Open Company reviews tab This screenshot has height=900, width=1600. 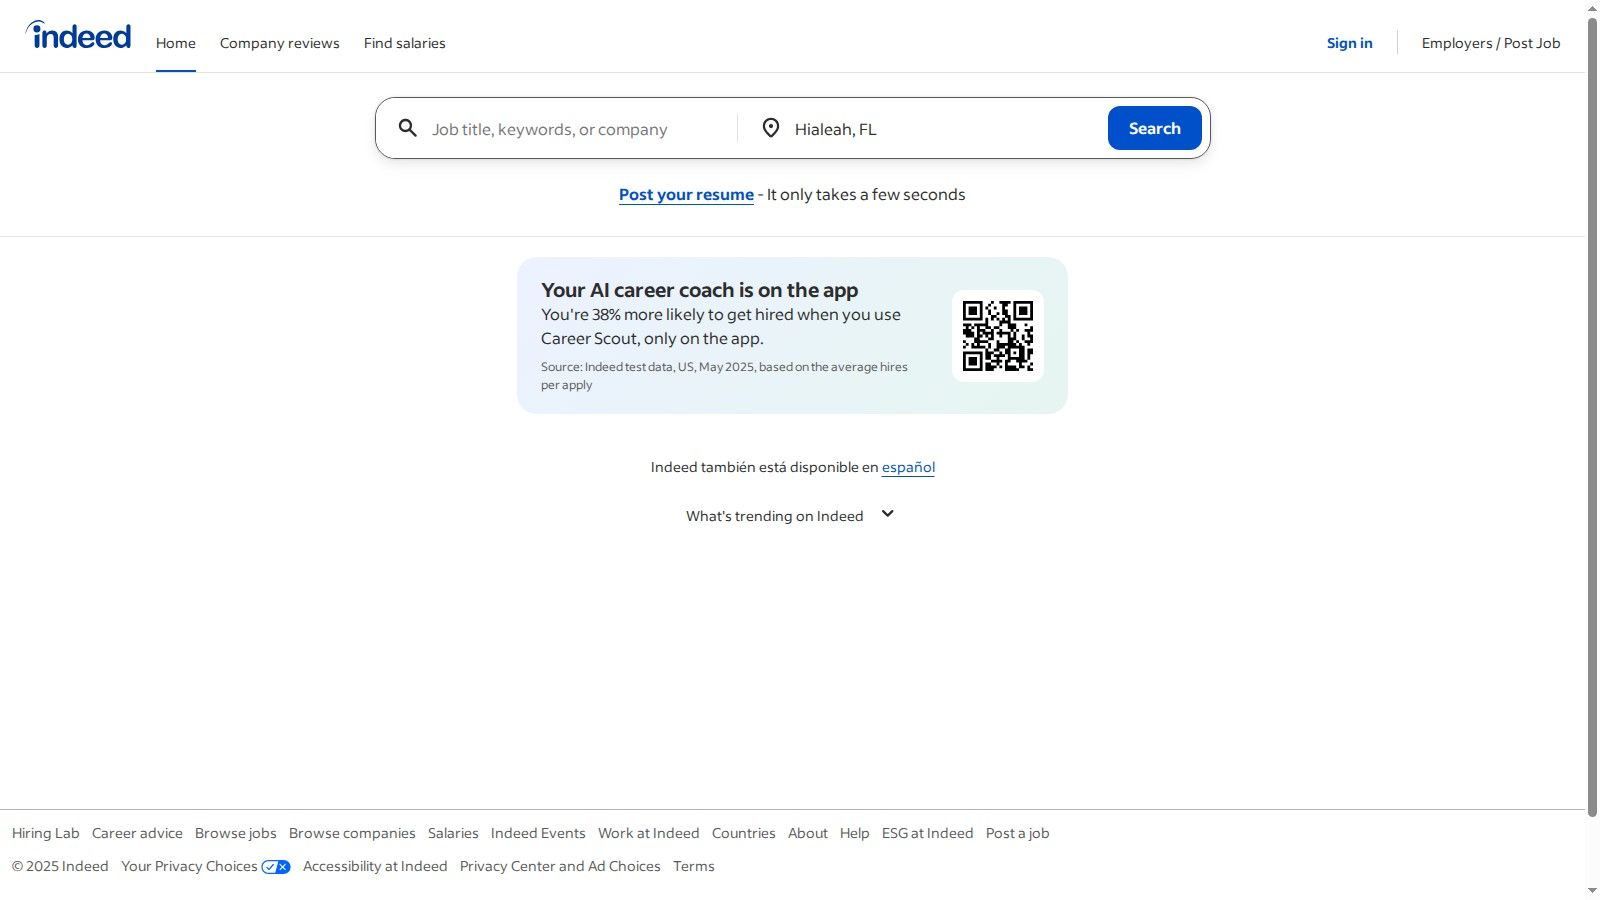coord(280,43)
